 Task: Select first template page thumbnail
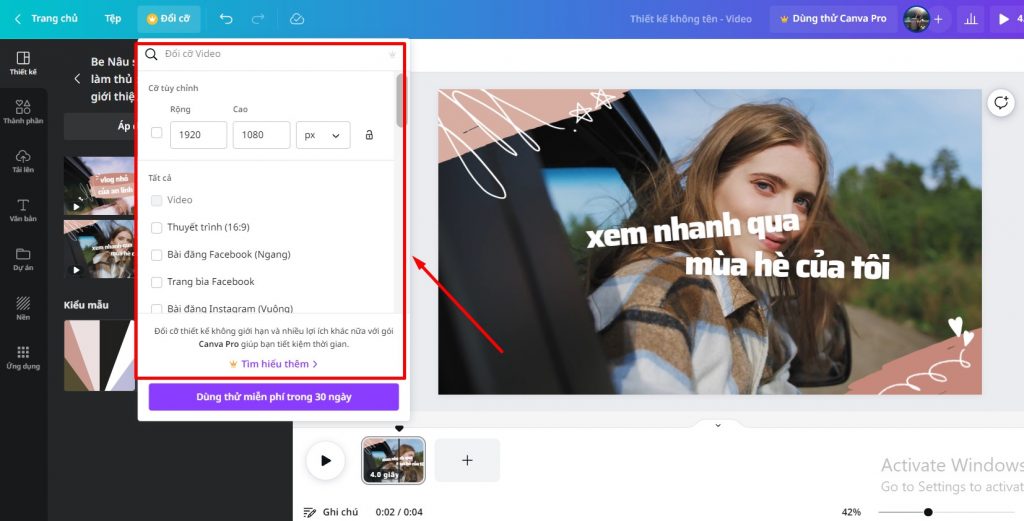(99, 185)
